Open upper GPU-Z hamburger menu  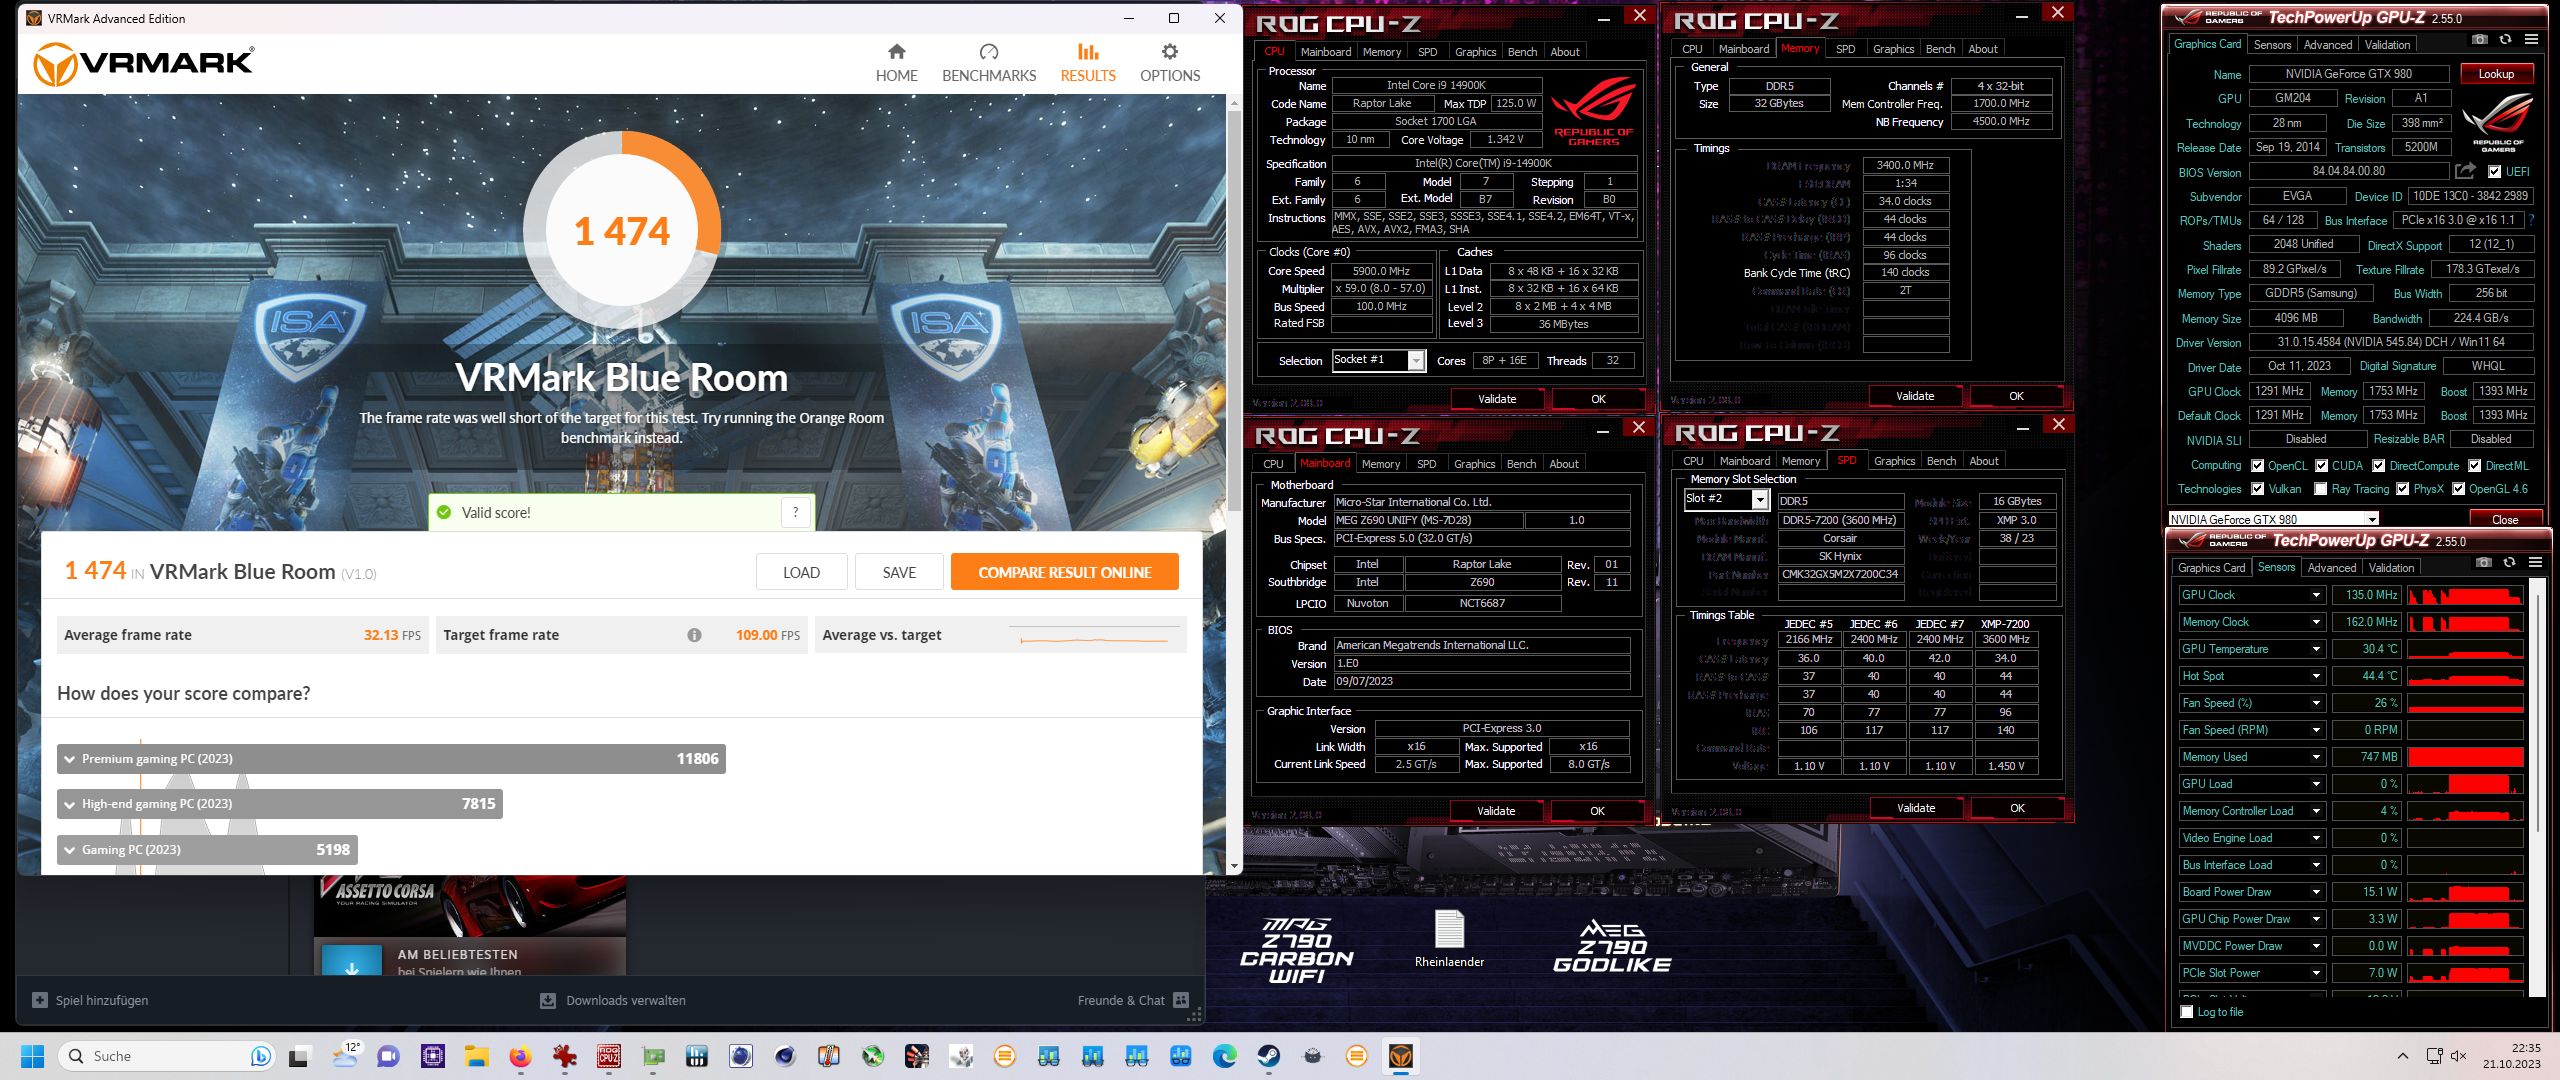pos(2531,40)
